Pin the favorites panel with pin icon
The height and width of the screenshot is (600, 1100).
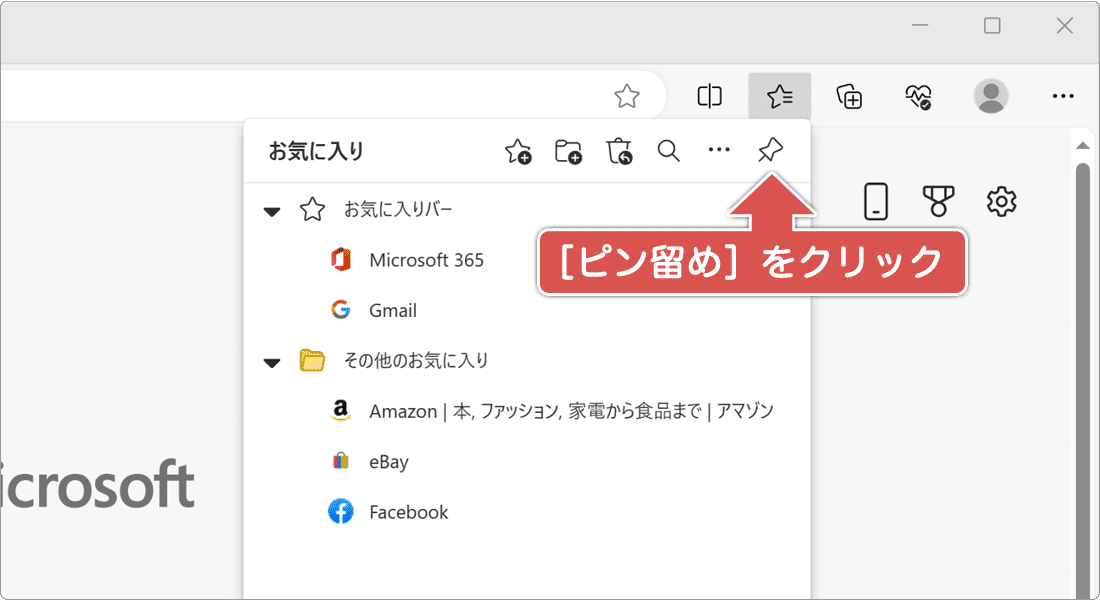(x=770, y=151)
